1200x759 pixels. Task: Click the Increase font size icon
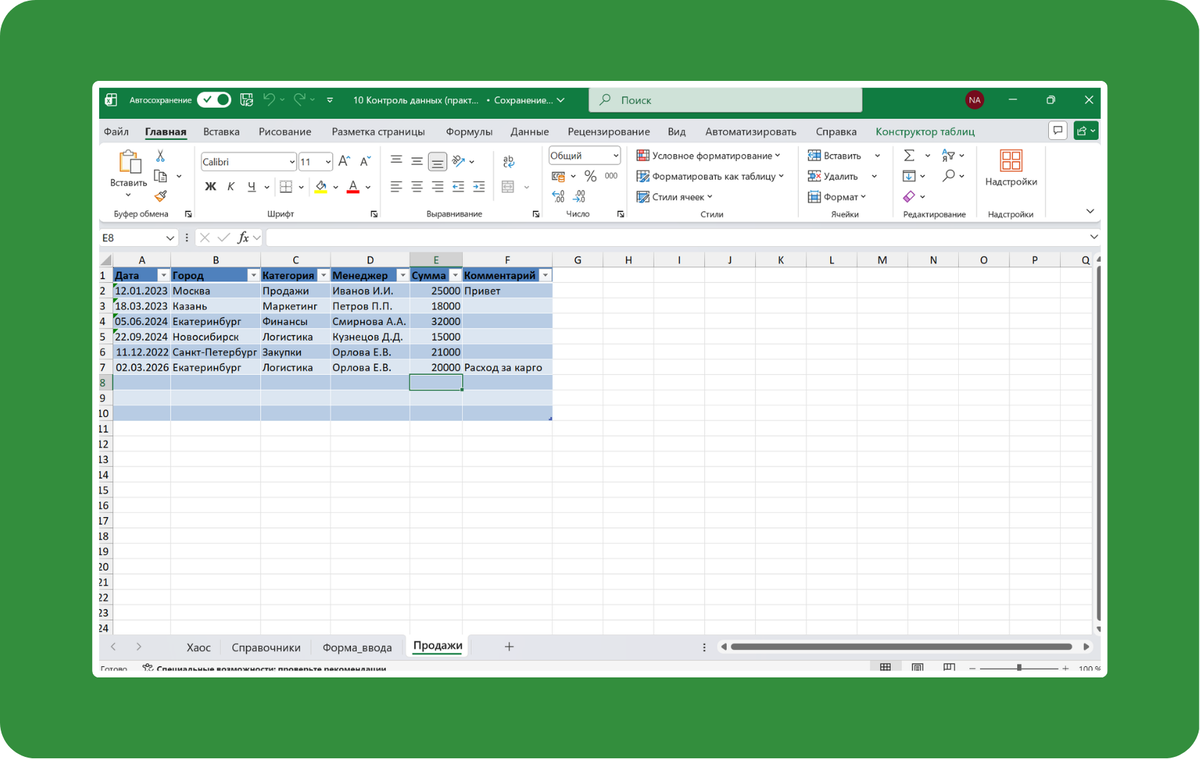pos(344,161)
